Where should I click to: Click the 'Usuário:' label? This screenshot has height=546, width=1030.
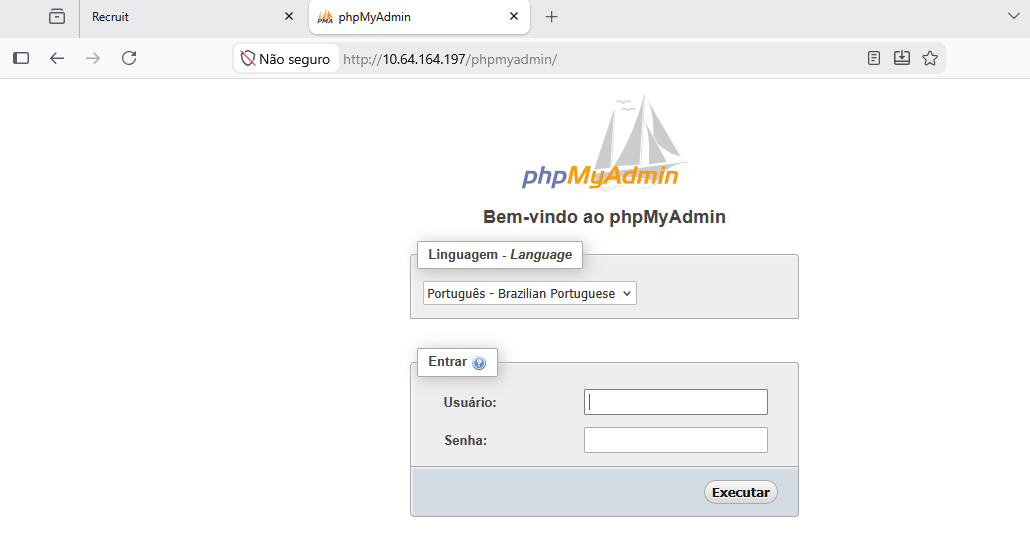click(470, 402)
